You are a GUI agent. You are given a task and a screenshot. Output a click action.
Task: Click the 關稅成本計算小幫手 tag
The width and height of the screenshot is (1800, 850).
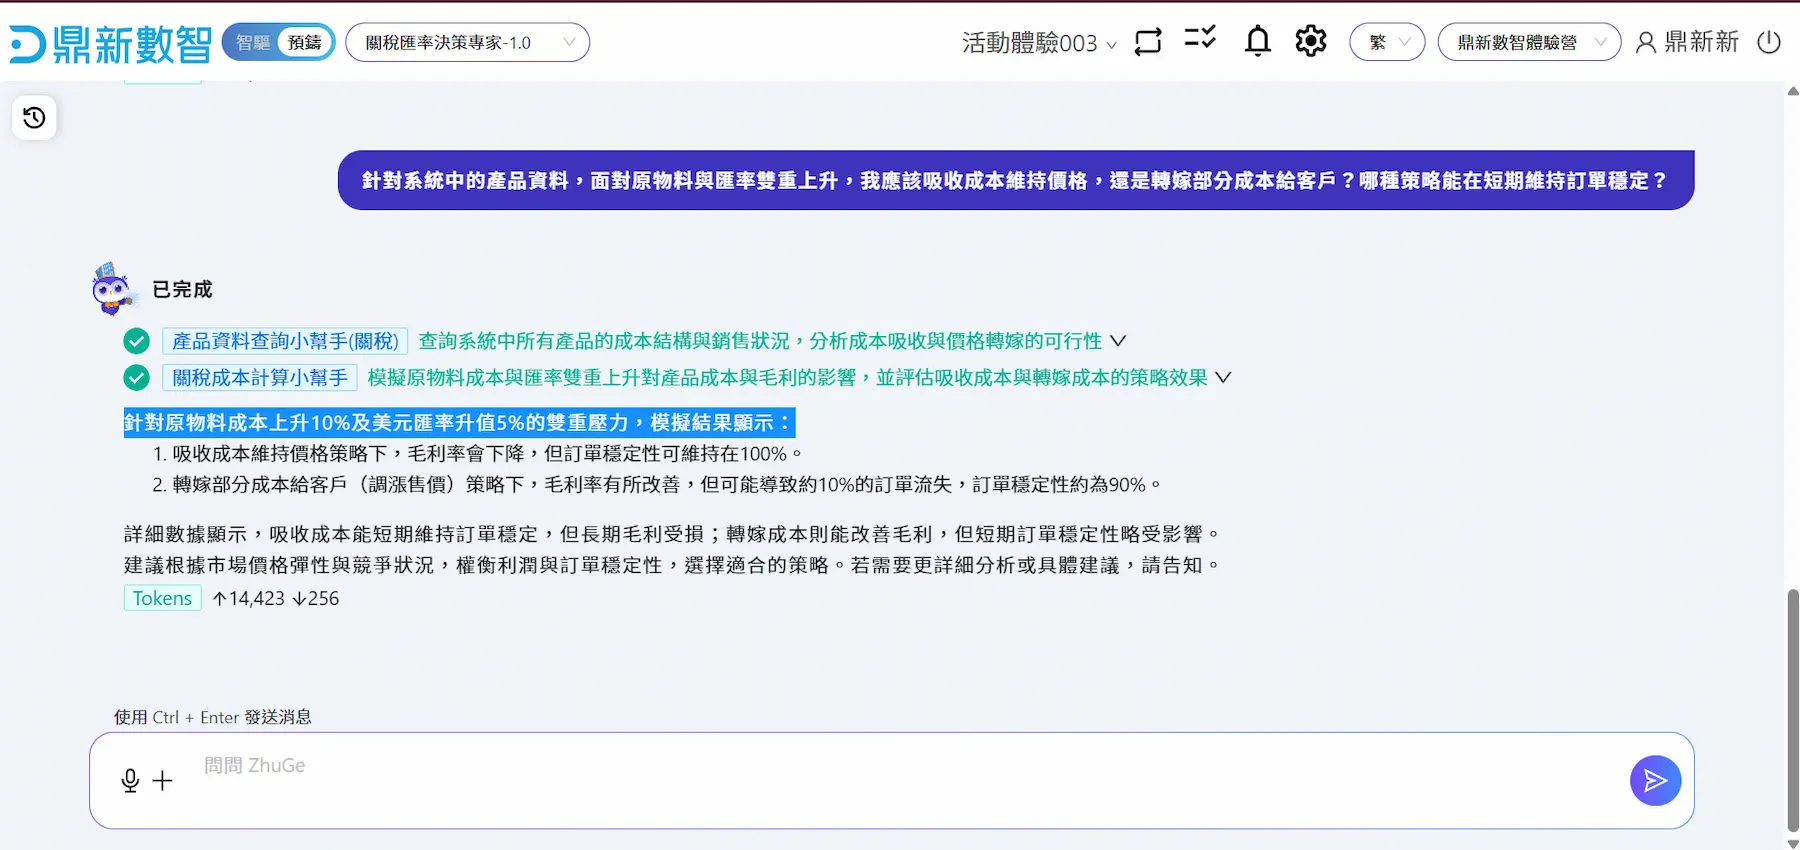[x=260, y=378]
